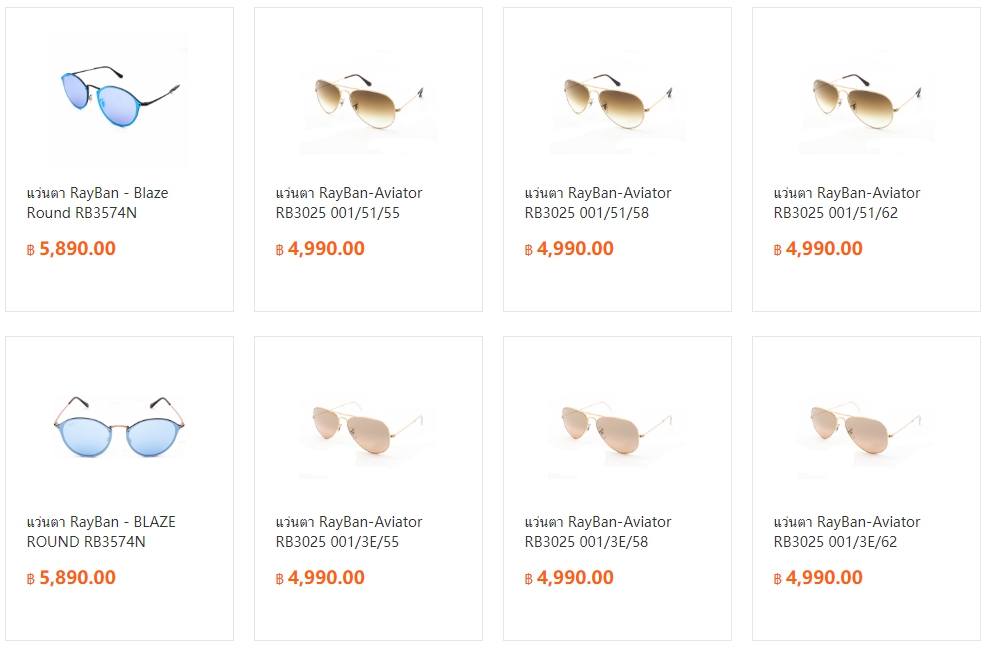Open the 'RayBan-Aviator RB3025 001/51/58' title link
Screen dimensions: 987x648
597,203
